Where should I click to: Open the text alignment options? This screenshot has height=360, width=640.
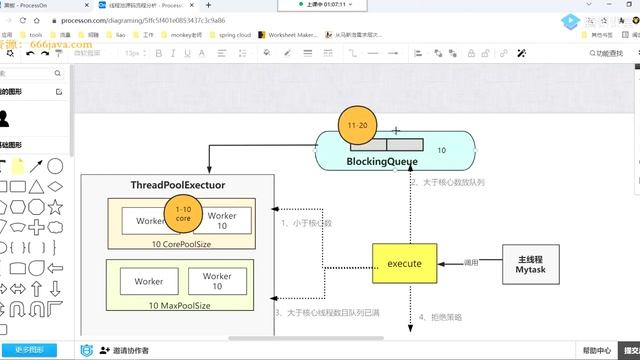pyautogui.click(x=222, y=53)
